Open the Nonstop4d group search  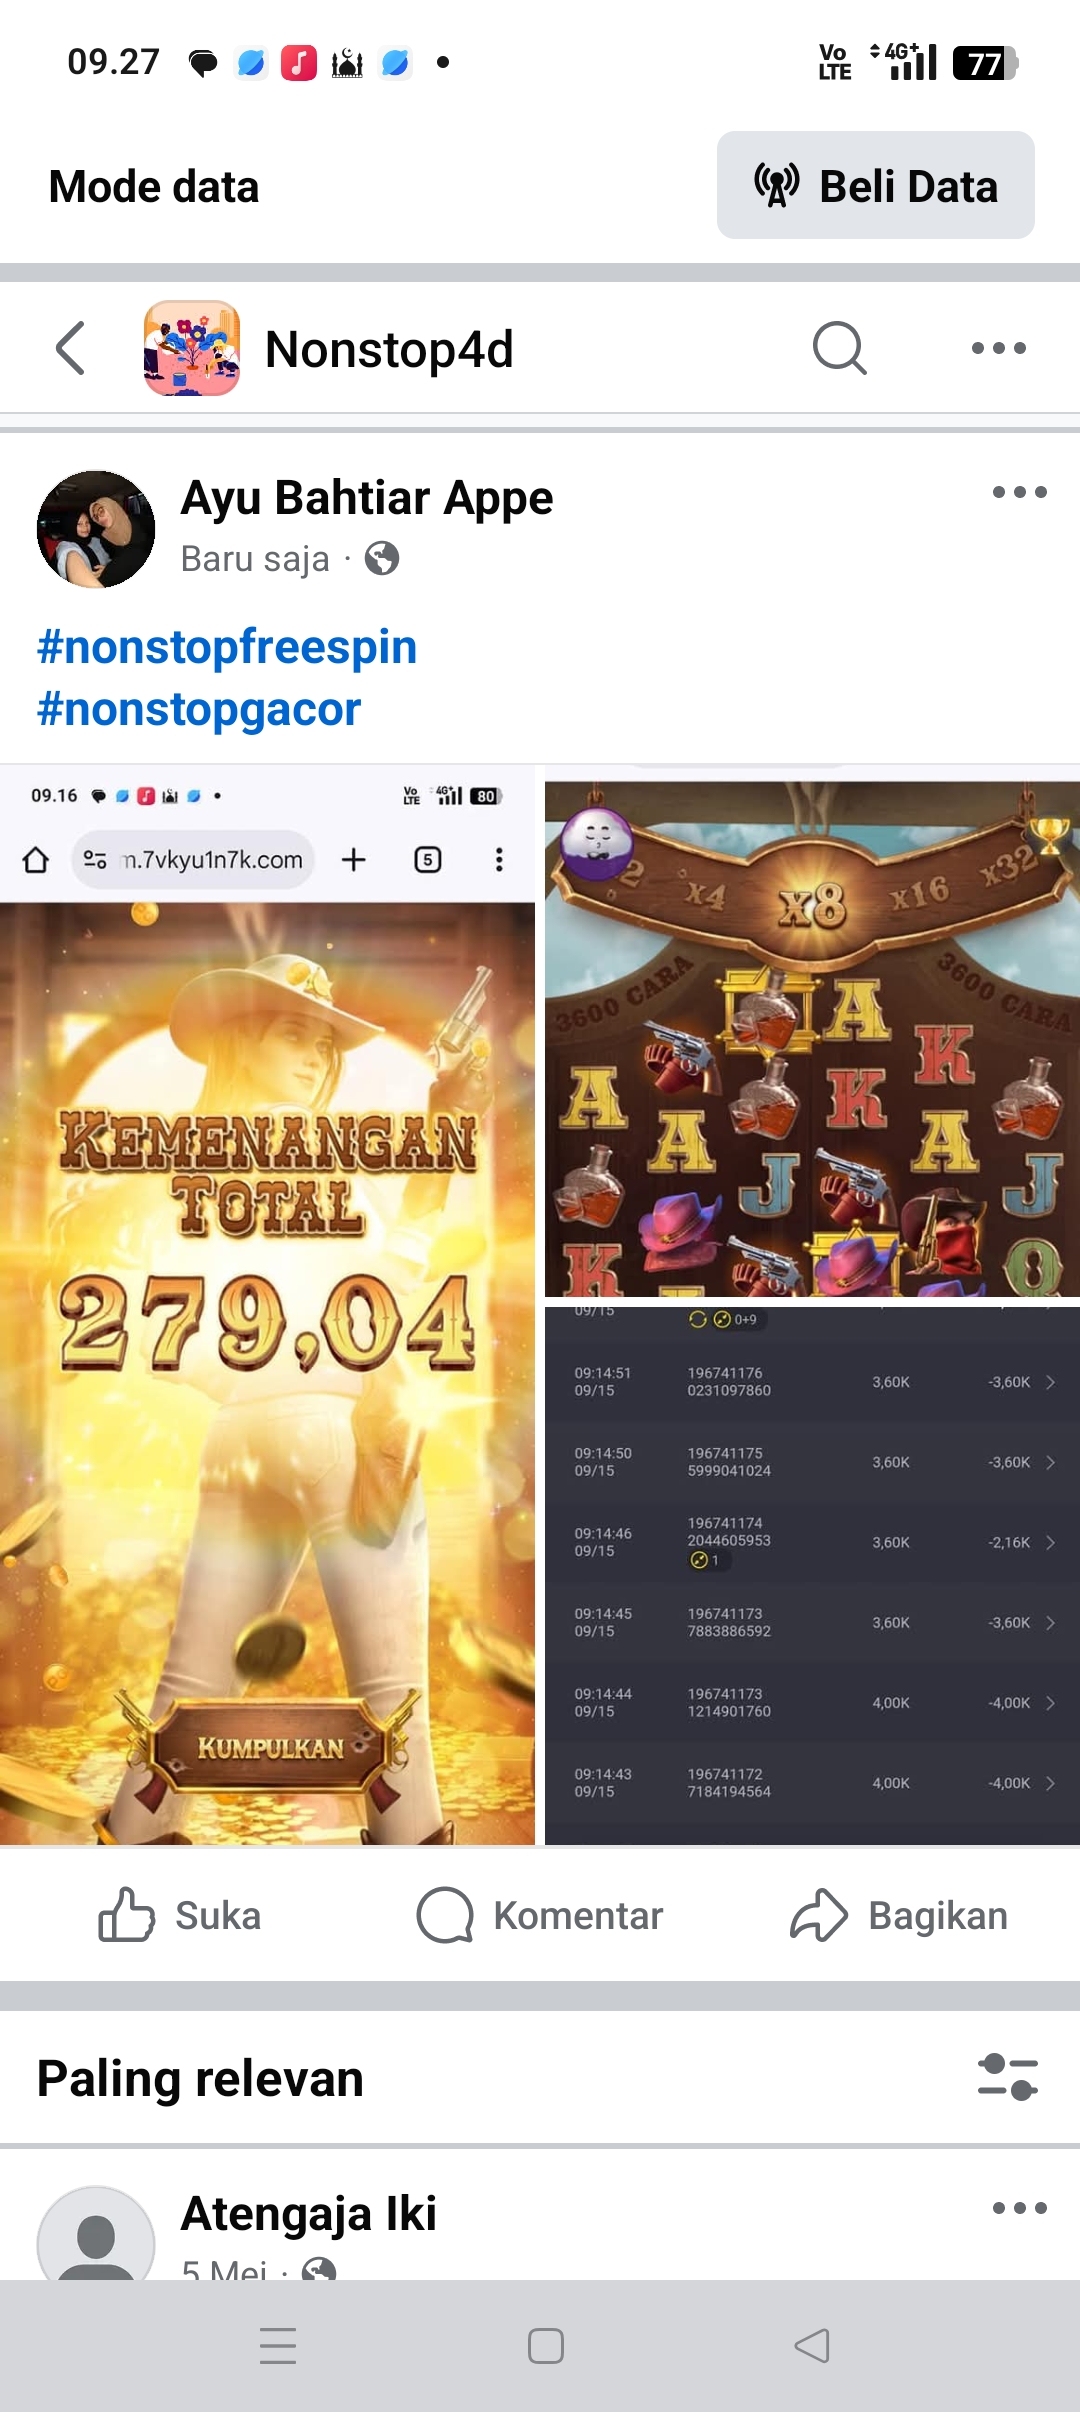pyautogui.click(x=839, y=348)
